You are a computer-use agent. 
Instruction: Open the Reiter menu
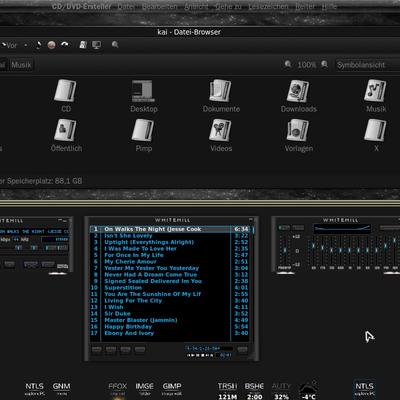(x=305, y=6)
